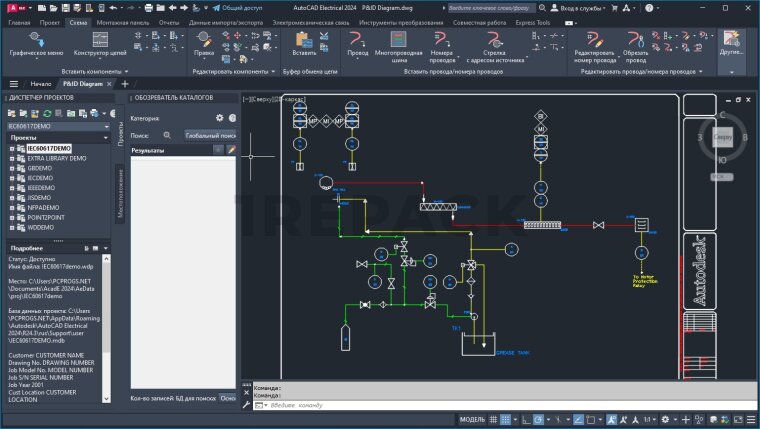The height and width of the screenshot is (429, 760).
Task: Toggle ortho mode in status bar
Action: pyautogui.click(x=527, y=419)
